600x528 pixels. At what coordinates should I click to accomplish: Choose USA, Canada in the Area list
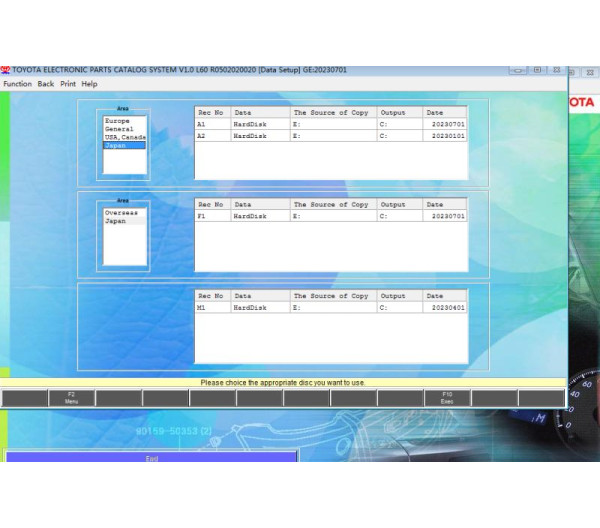(125, 137)
